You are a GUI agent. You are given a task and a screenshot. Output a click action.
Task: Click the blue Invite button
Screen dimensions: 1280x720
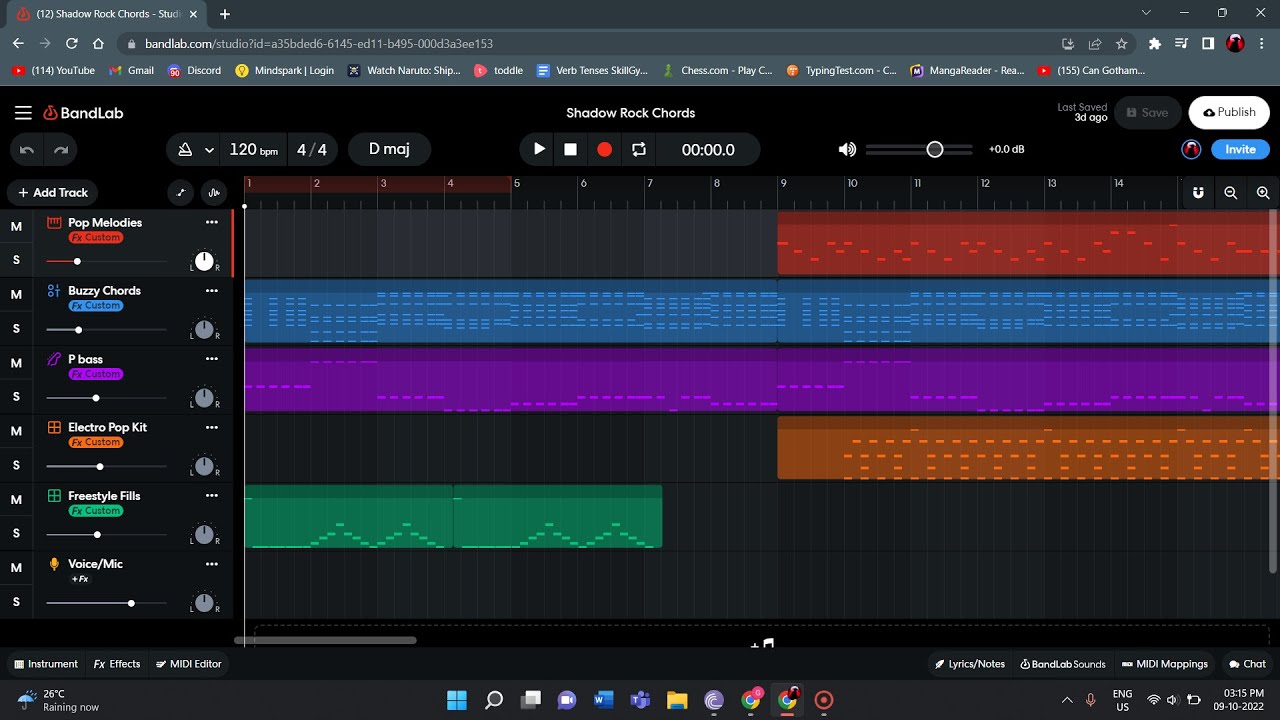click(1240, 149)
